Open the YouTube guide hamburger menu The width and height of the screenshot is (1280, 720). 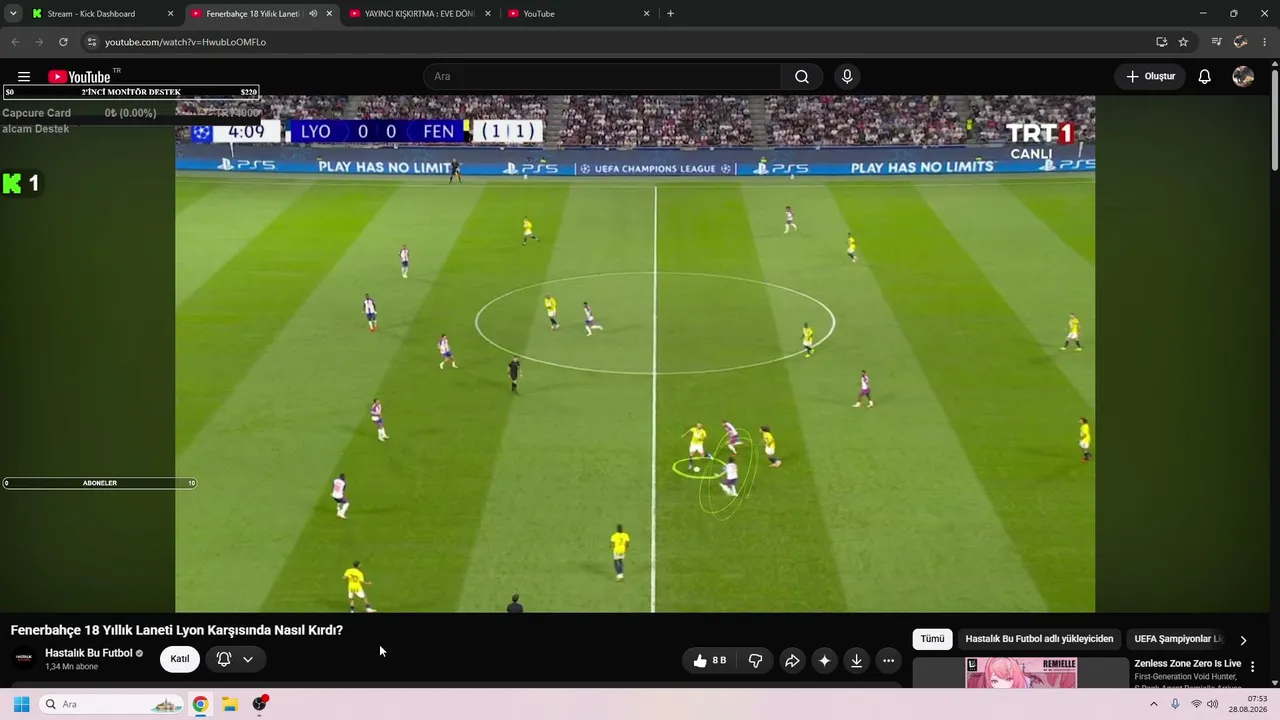[x=24, y=77]
